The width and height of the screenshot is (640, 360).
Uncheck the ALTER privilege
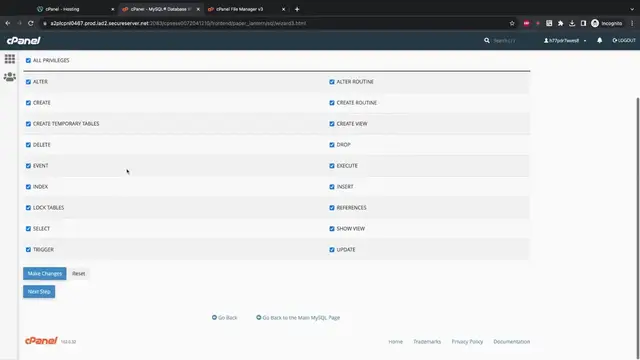pyautogui.click(x=28, y=82)
